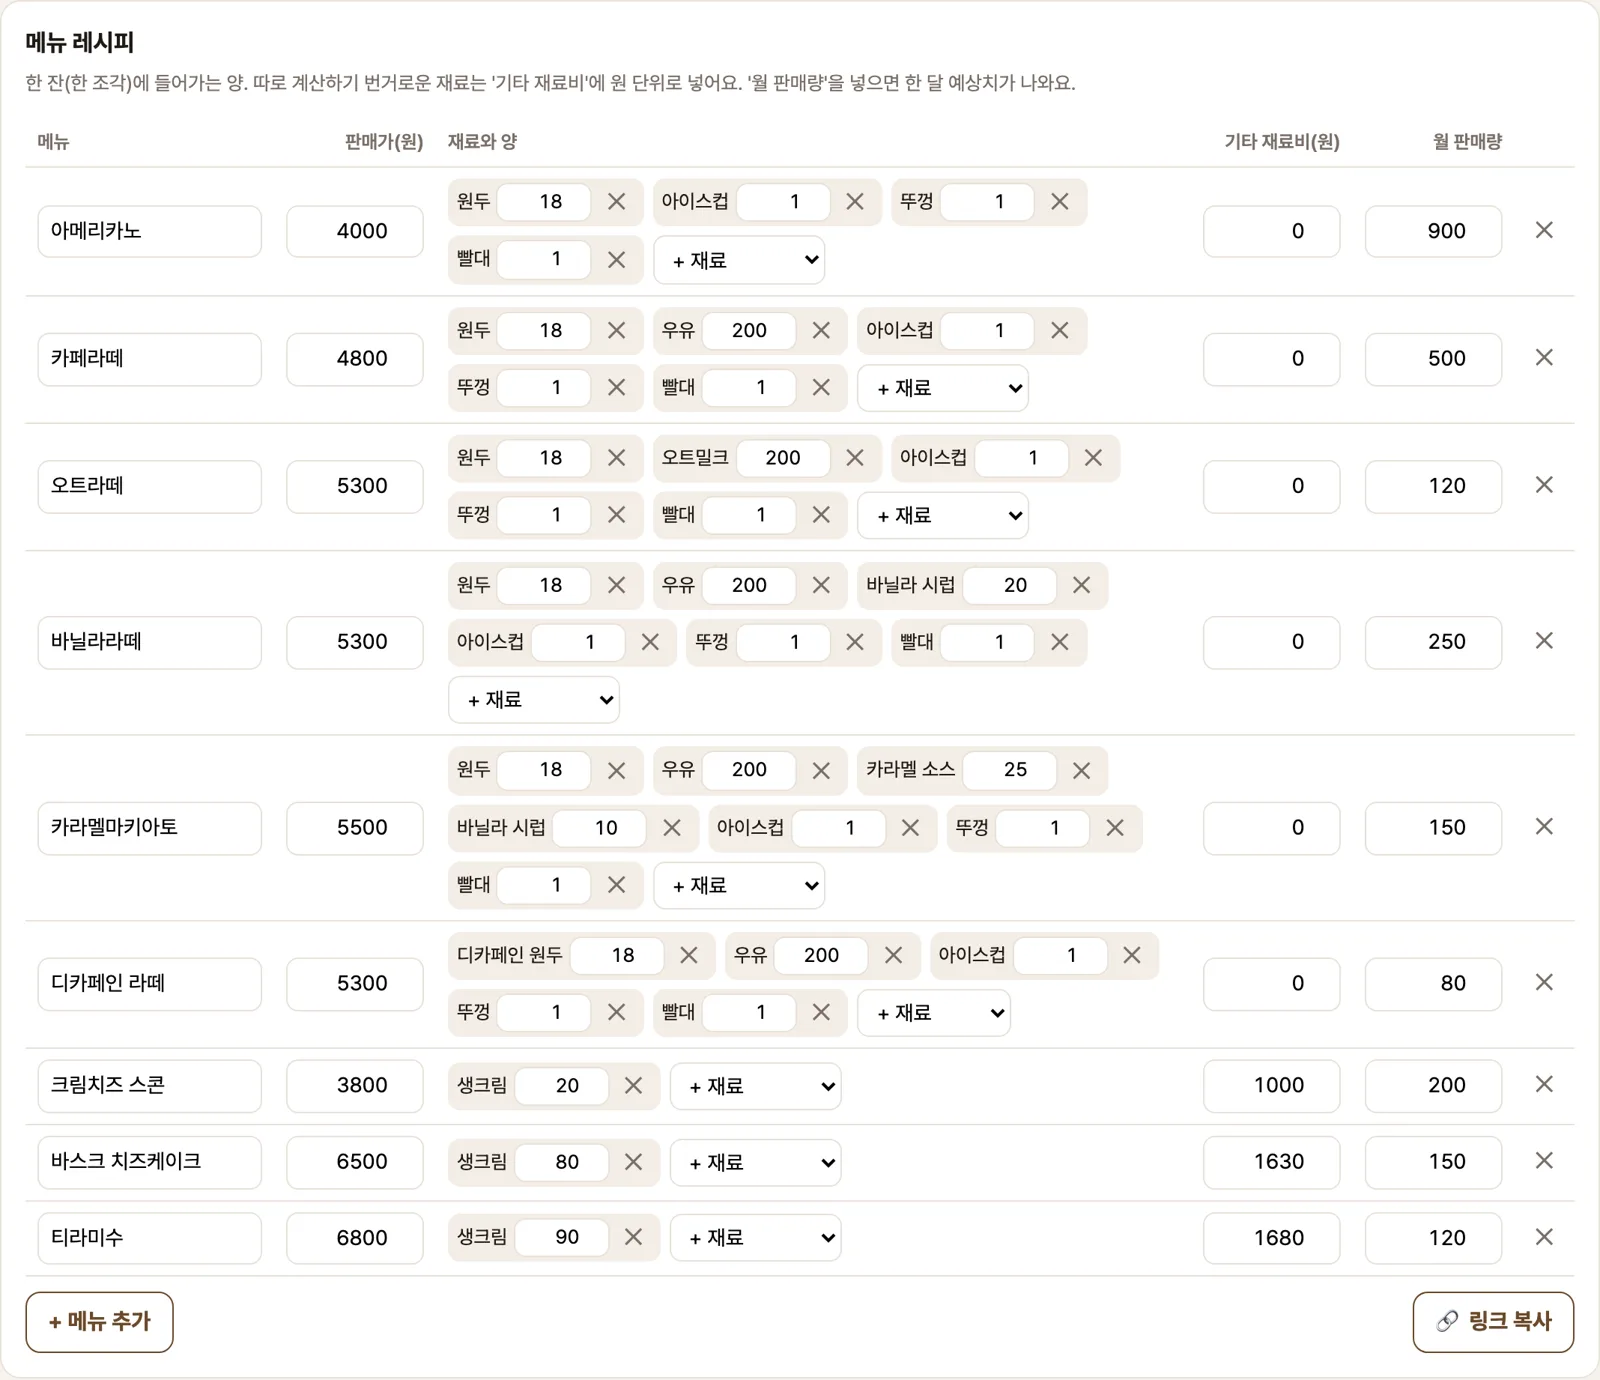Delete the 카페라떼 menu row
The height and width of the screenshot is (1380, 1600).
(1544, 358)
